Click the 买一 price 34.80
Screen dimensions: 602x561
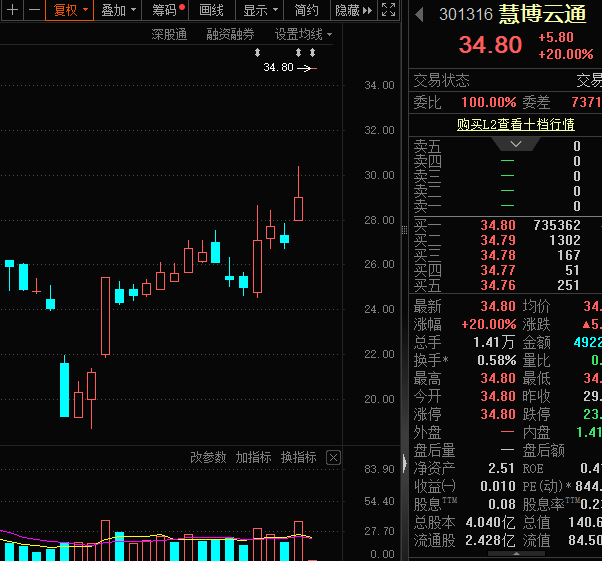point(498,225)
